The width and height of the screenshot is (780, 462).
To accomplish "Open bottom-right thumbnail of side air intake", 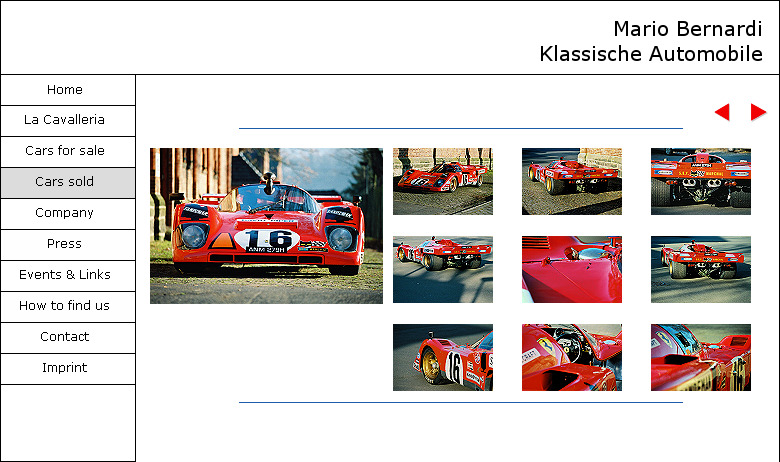I will pos(700,357).
